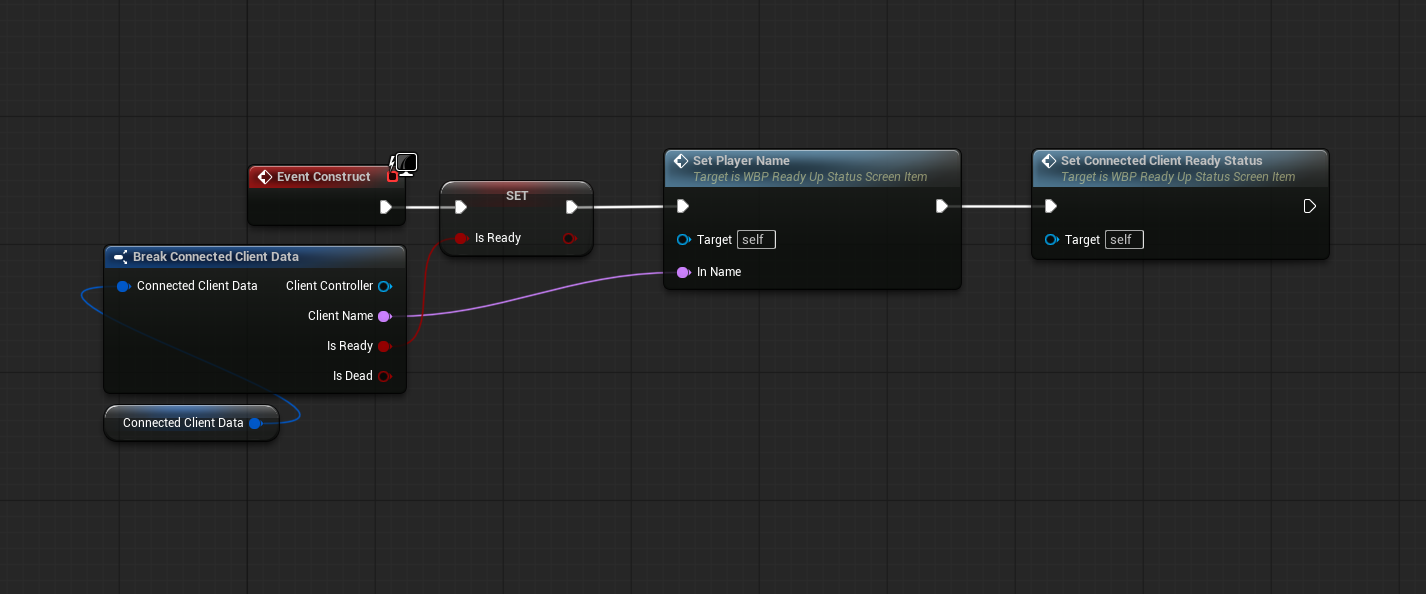Click the In Name input pin
Screen dimensions: 1426x594
[x=683, y=272]
